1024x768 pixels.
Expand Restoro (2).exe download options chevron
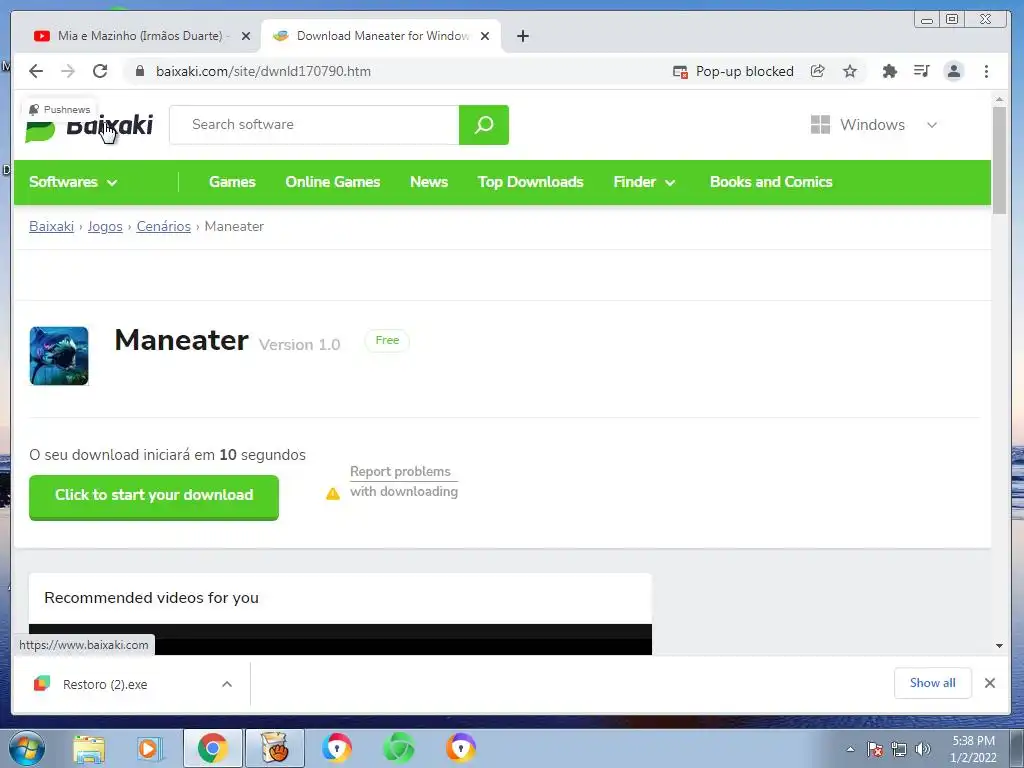pos(227,684)
